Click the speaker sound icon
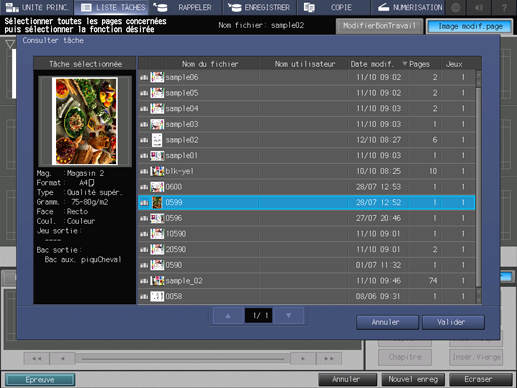Screen dimensions: 517x388 (479, 7)
